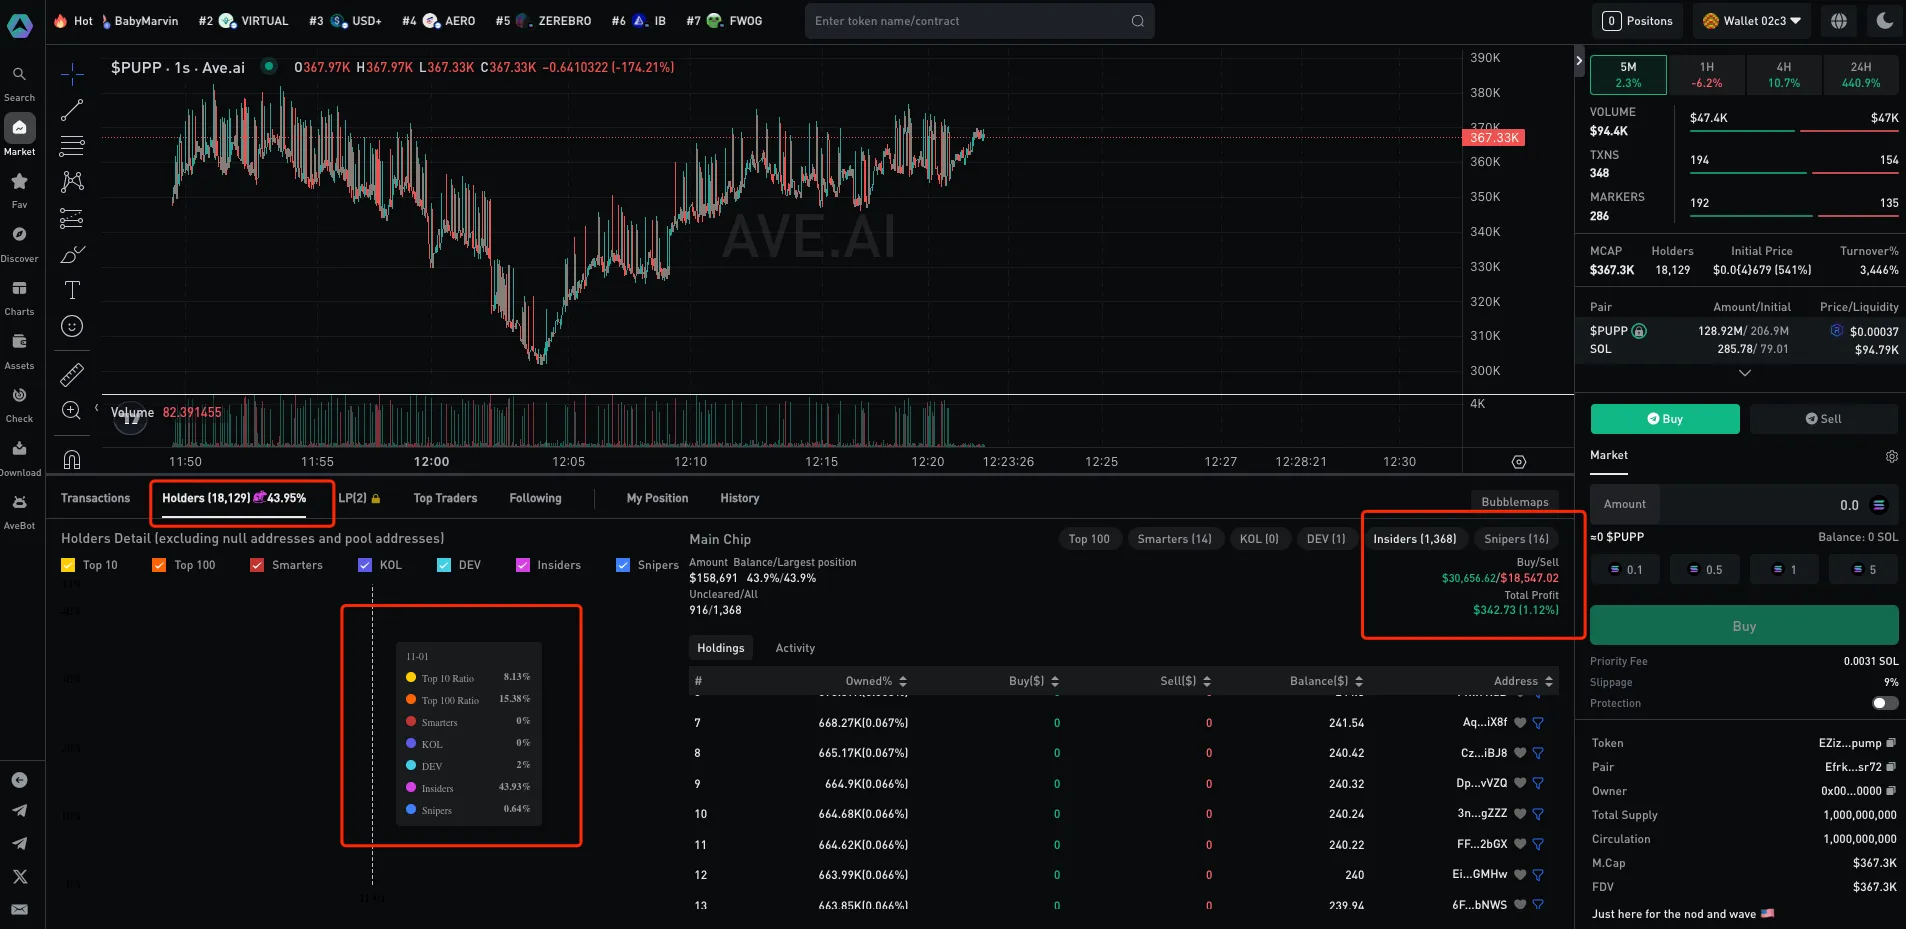Toggle DEV checkbox

[x=444, y=565]
